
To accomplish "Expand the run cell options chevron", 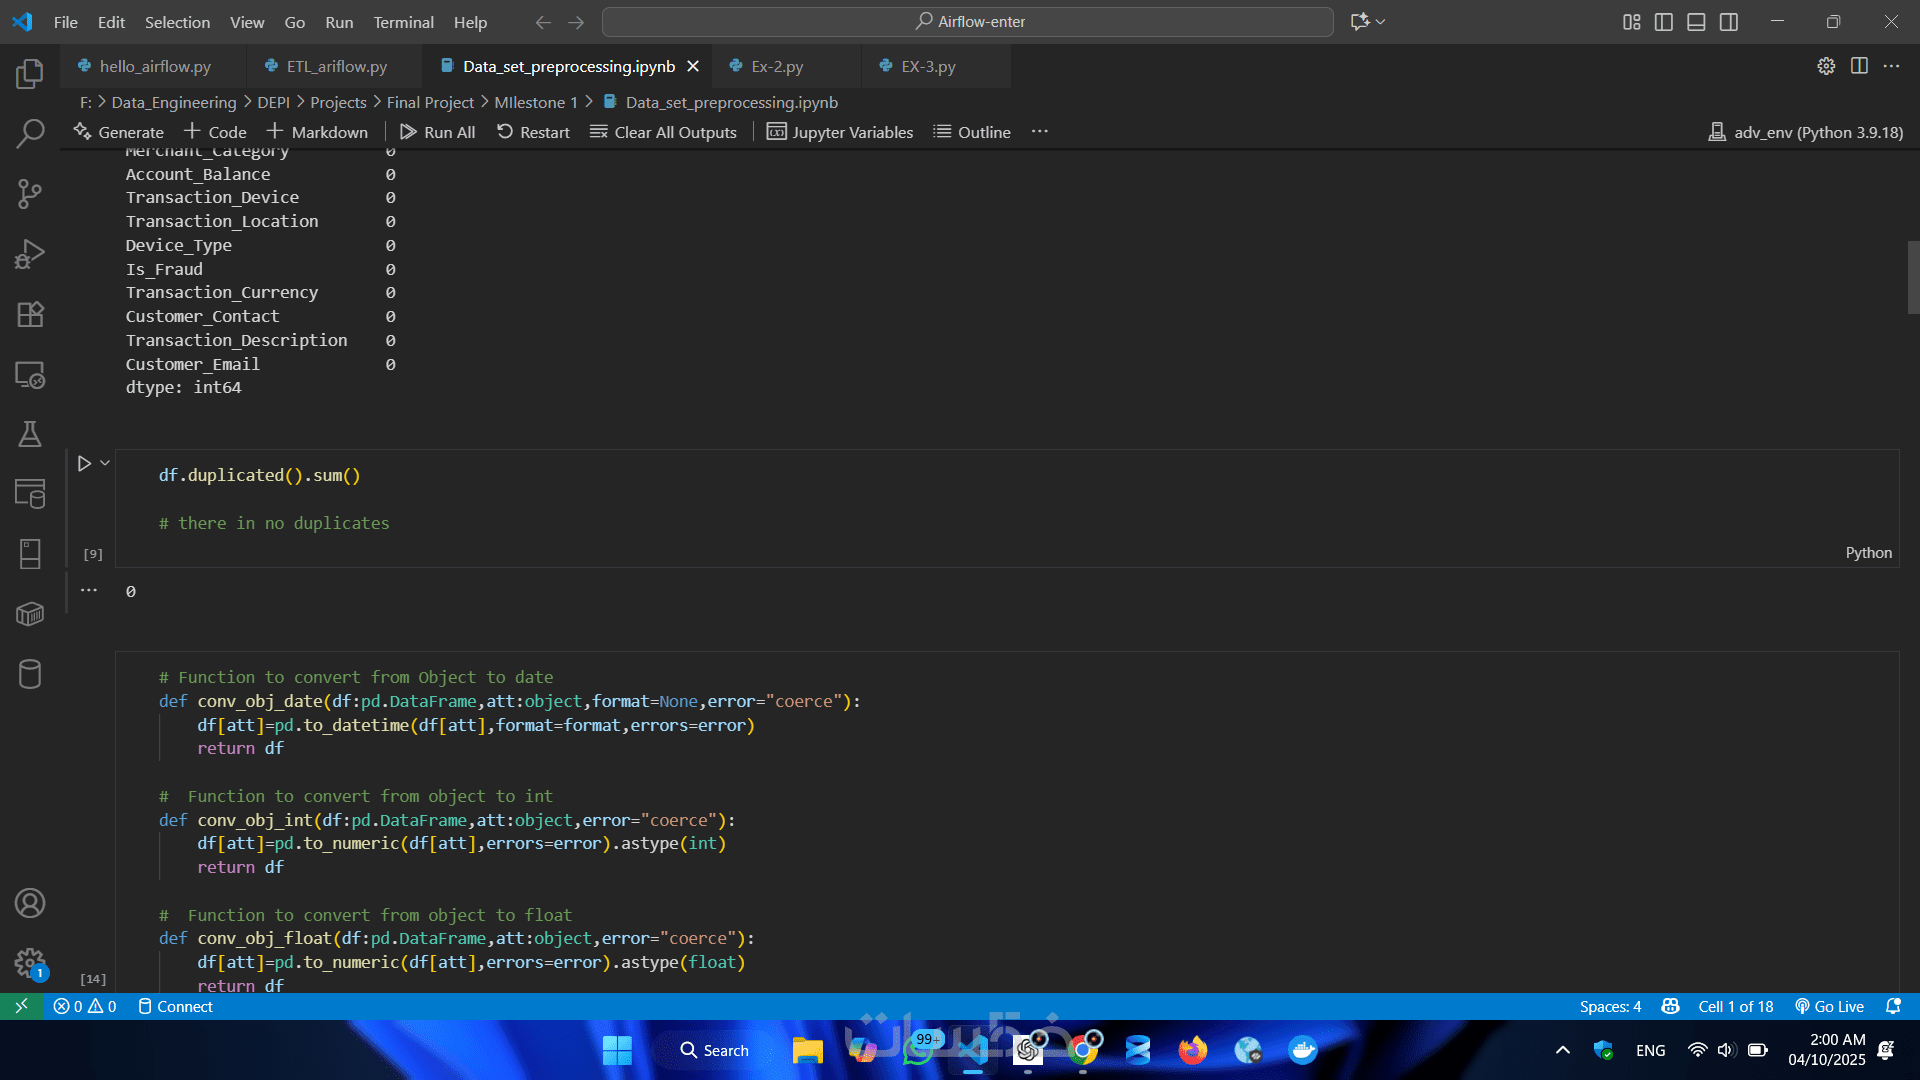I will pos(105,463).
